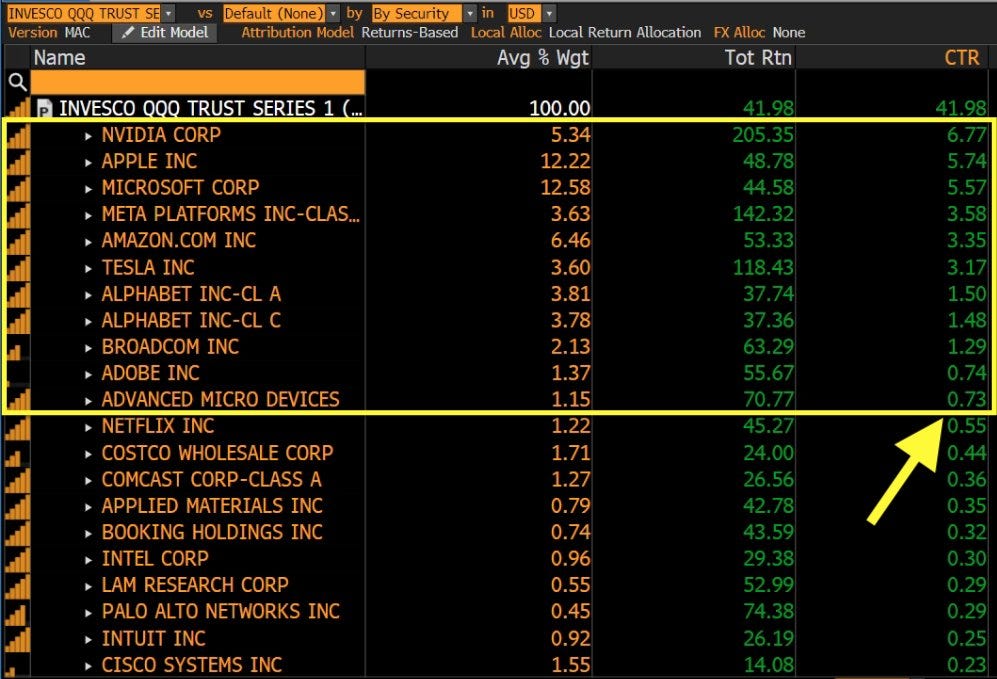Click Intel's CTR value 0.30

966,559
